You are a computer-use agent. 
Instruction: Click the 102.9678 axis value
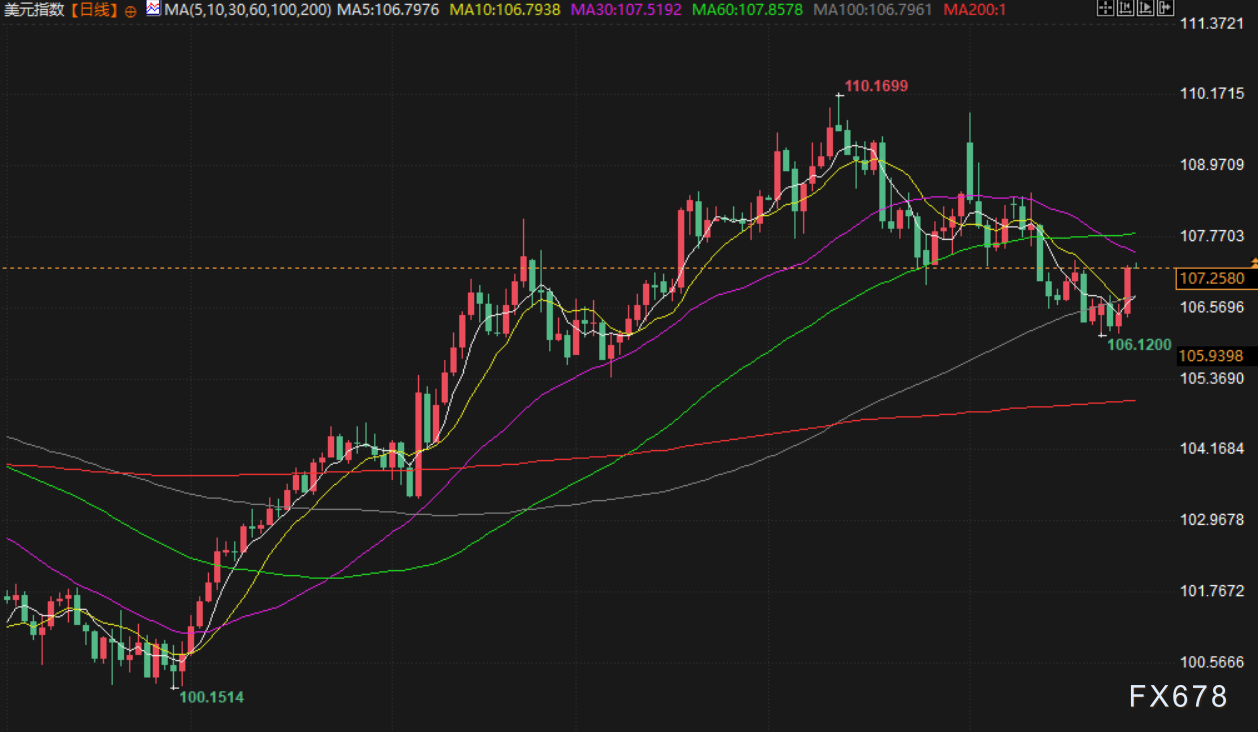[x=1212, y=520]
